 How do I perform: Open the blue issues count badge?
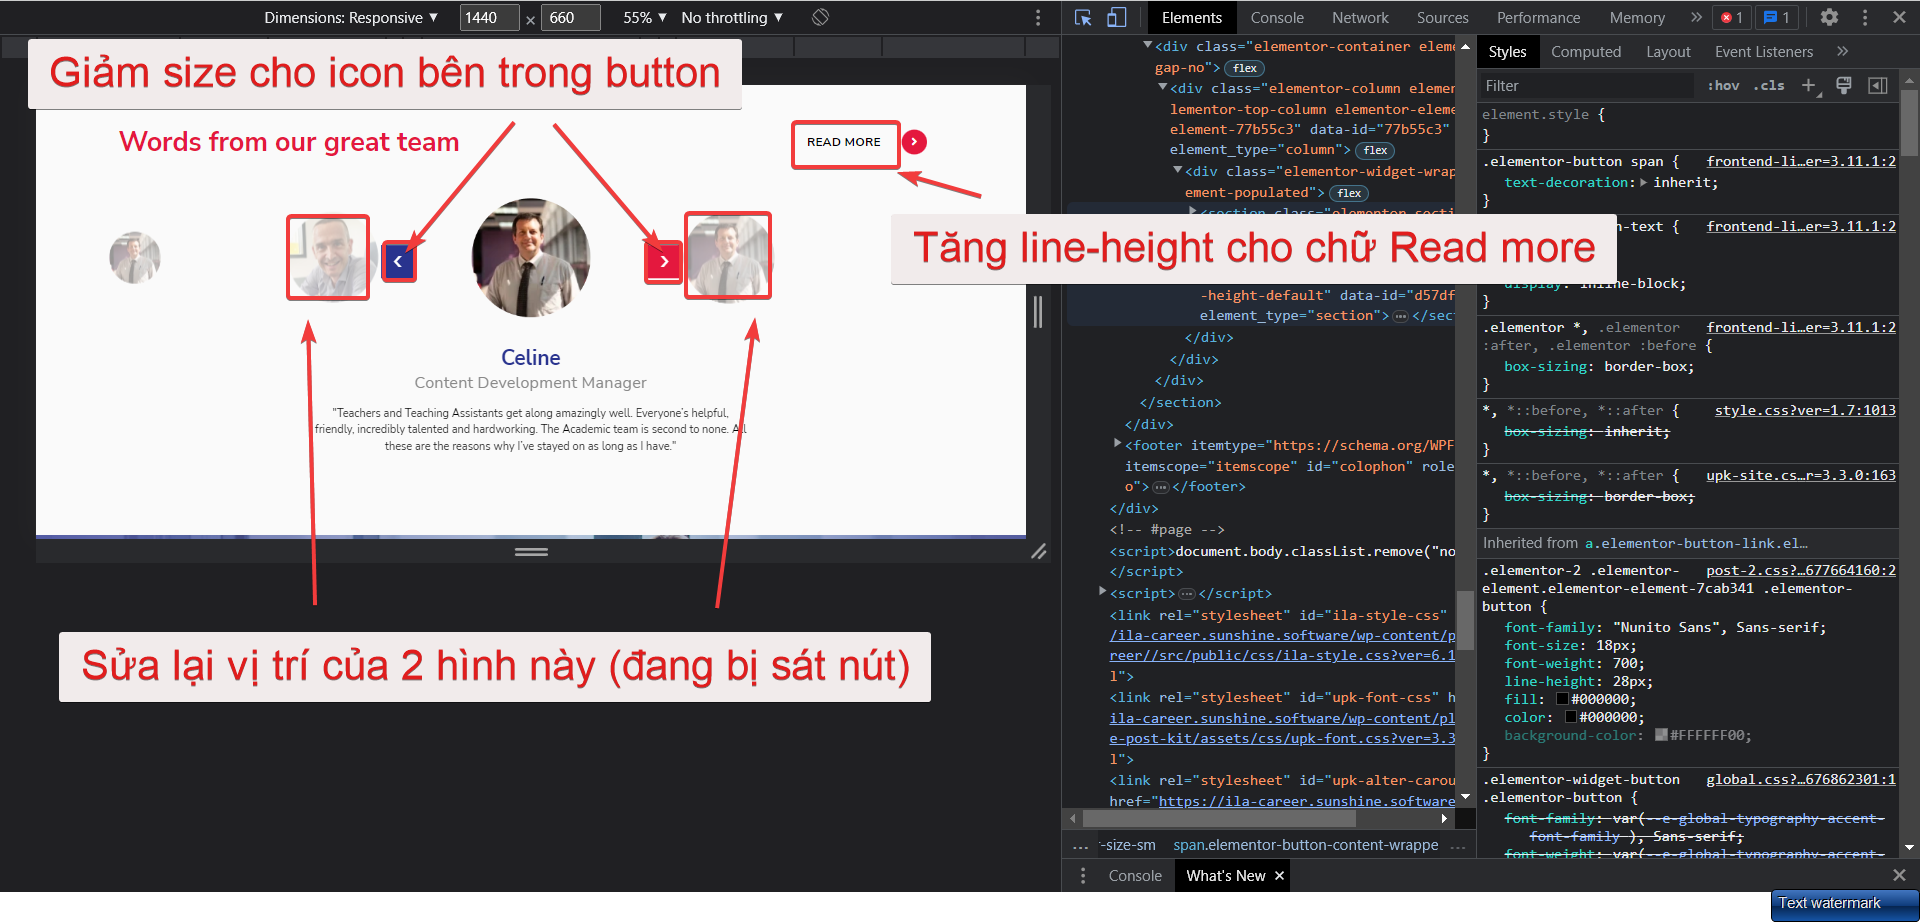click(1777, 17)
